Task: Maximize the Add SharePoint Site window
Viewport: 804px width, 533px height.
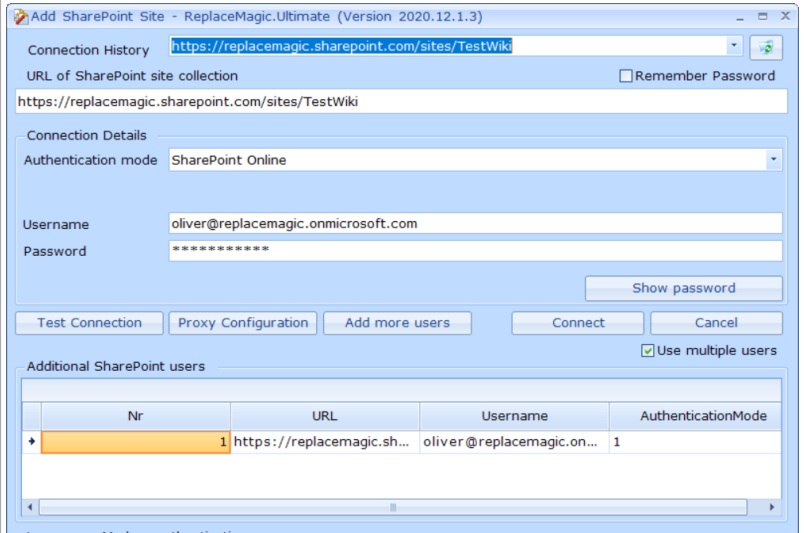Action: (x=763, y=16)
